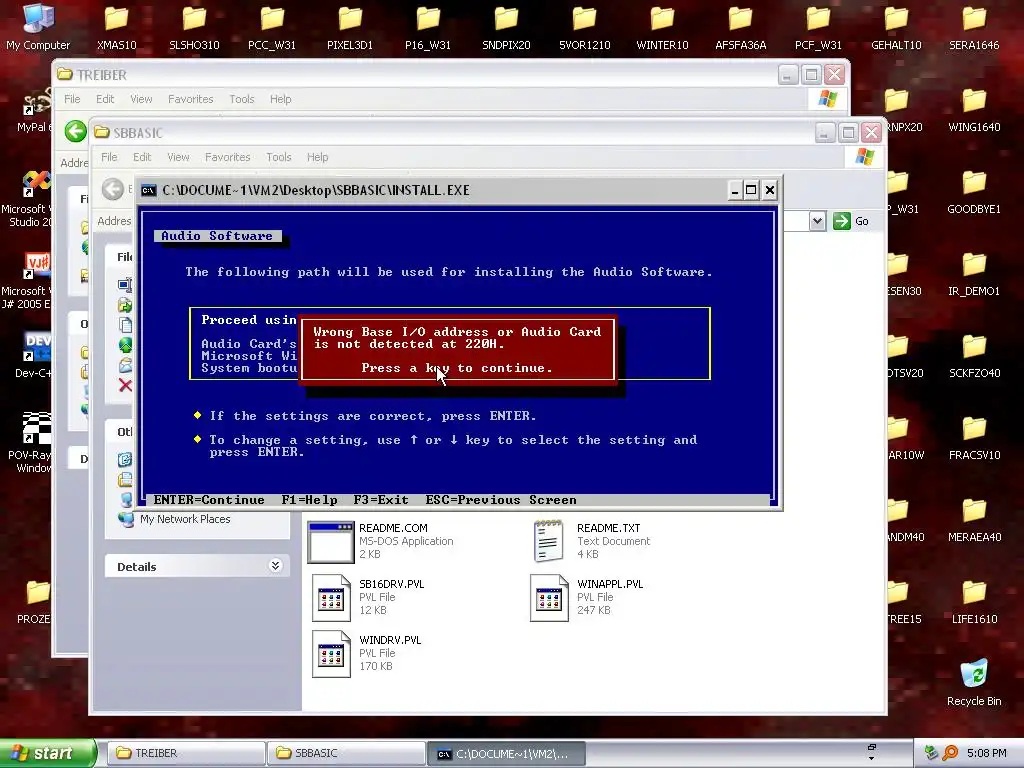
Task: Switch to TREIBER taskbar button
Action: pyautogui.click(x=185, y=754)
